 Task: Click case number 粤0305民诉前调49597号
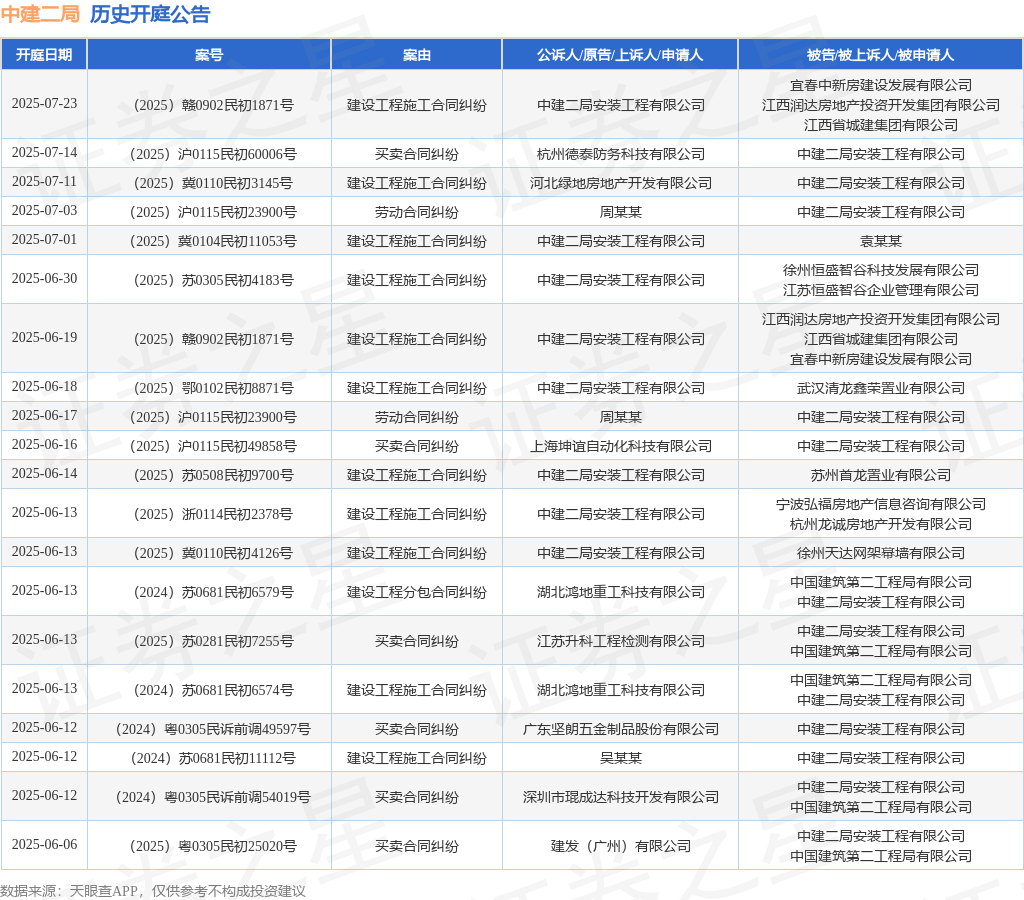pos(213,729)
